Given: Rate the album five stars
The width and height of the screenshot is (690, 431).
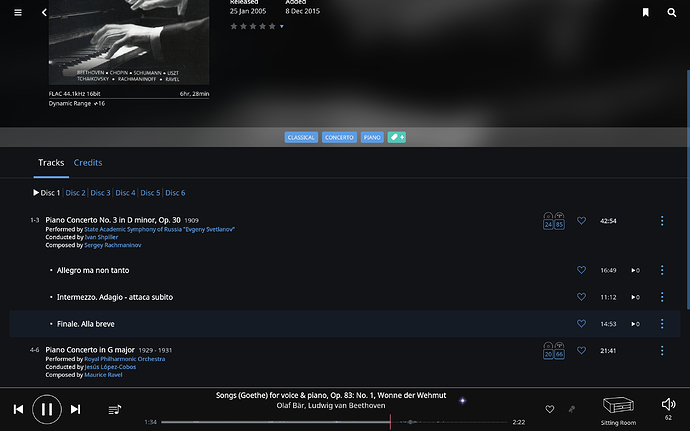Looking at the screenshot, I should (x=272, y=26).
